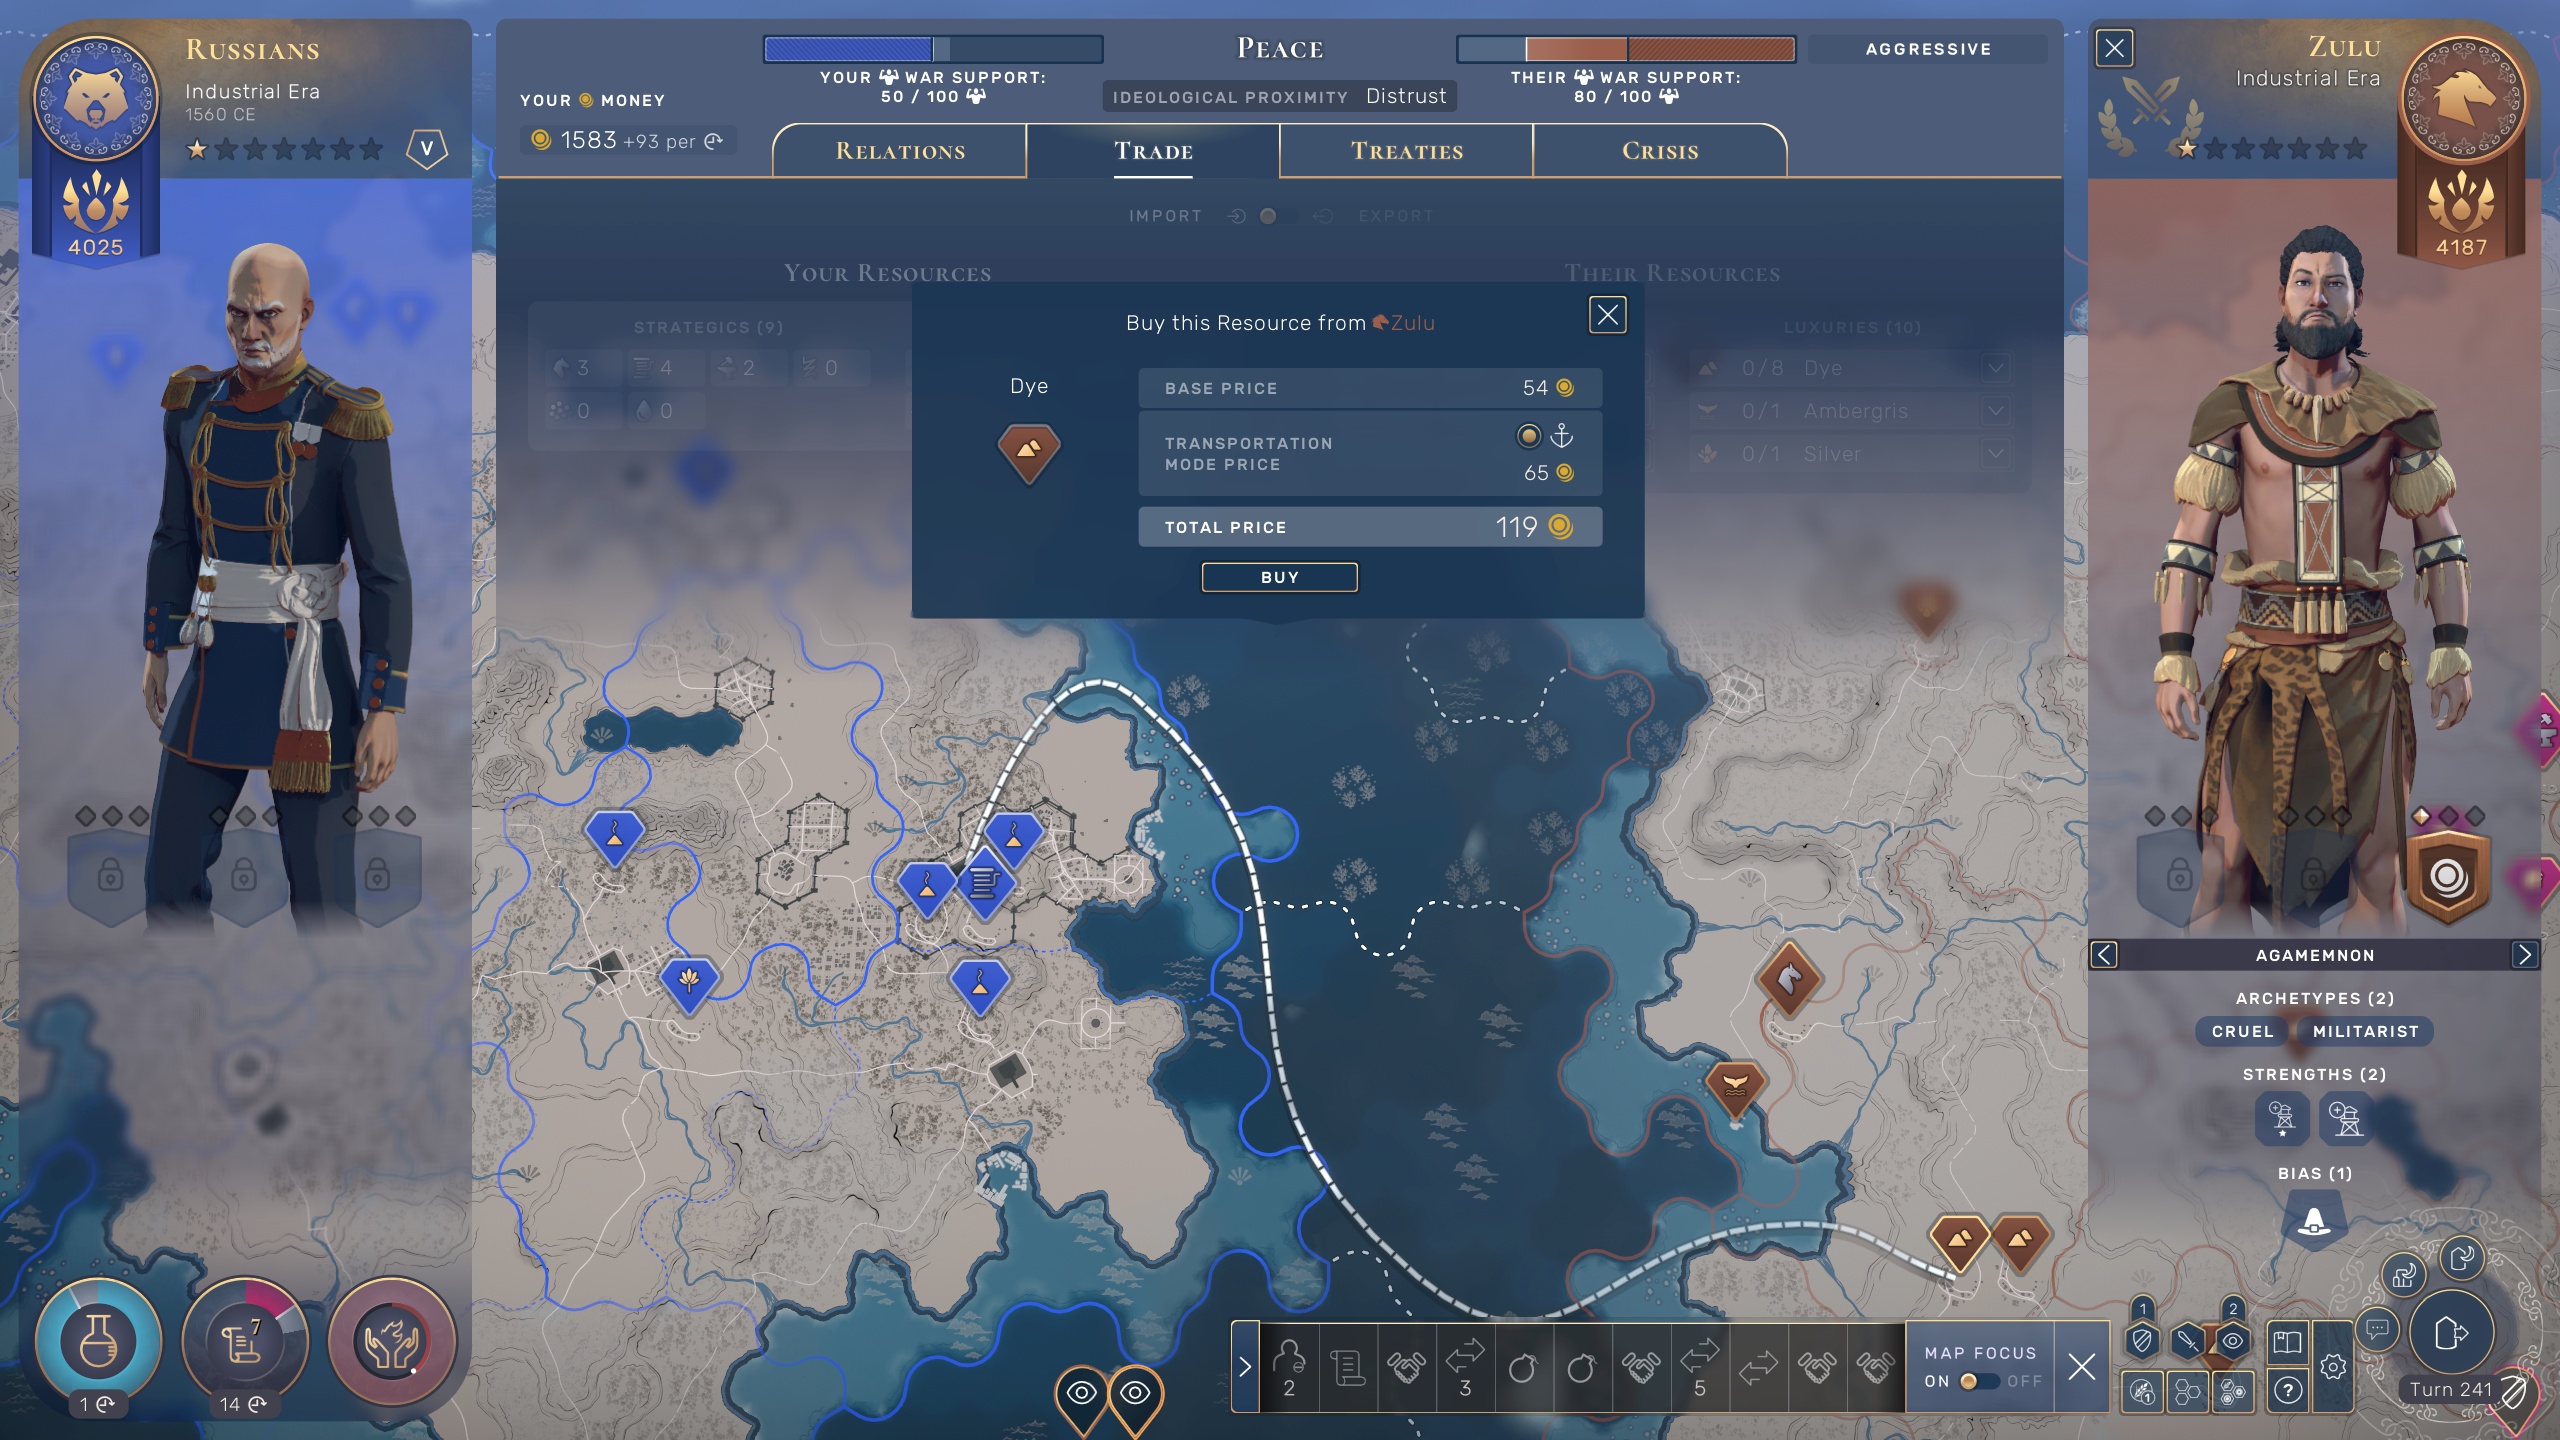The width and height of the screenshot is (2560, 1440).
Task: Click the starred watchtower Strengths icon
Action: [2281, 1116]
